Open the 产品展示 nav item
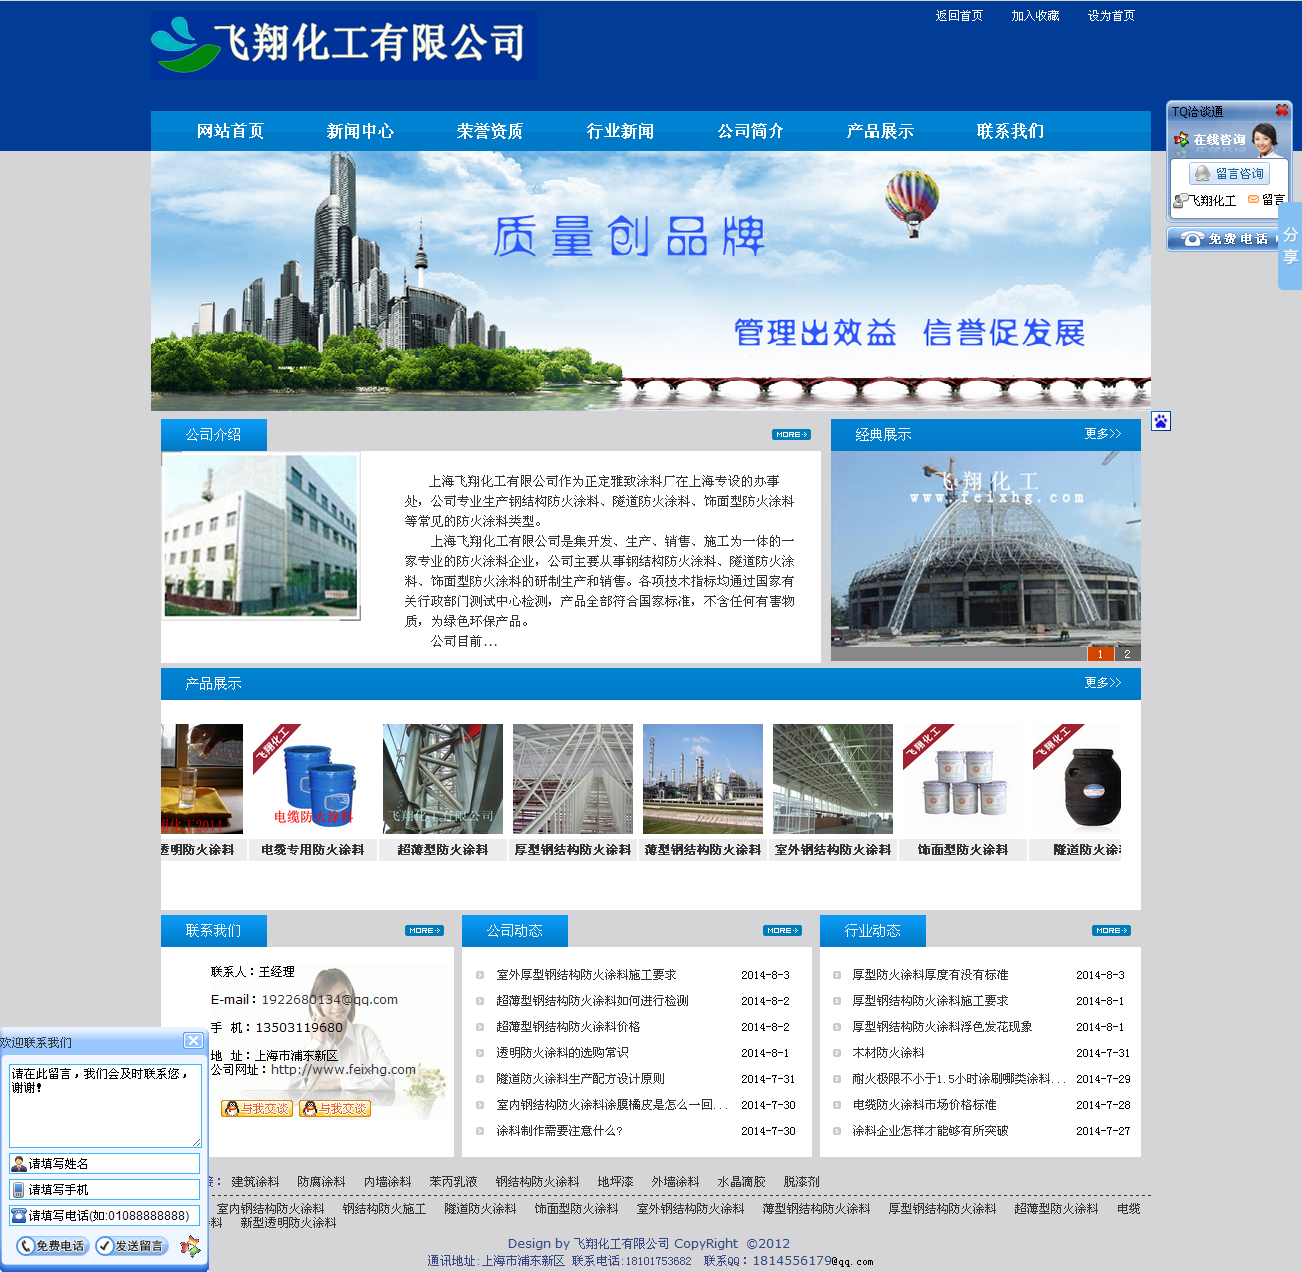The height and width of the screenshot is (1272, 1302). 880,131
